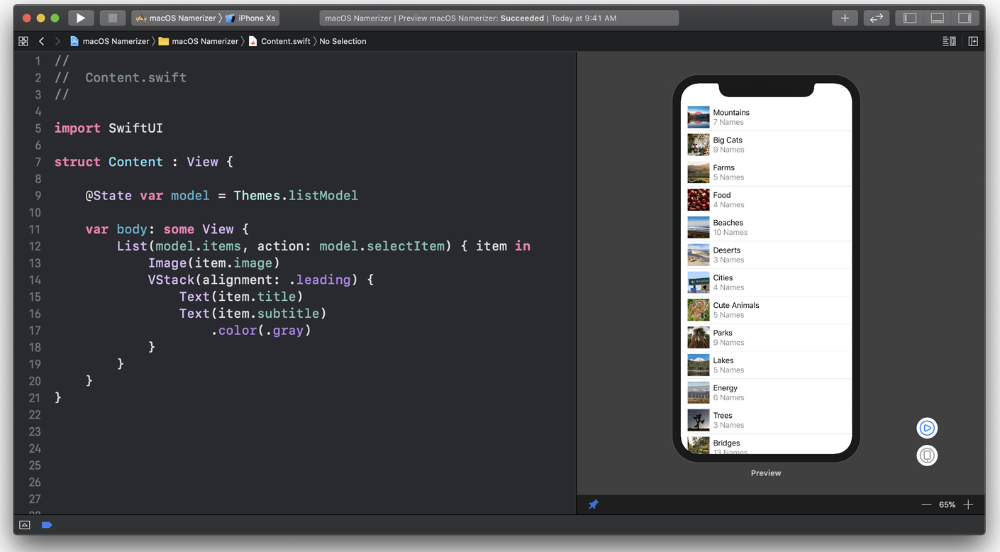Select Content.swift in the jump bar
This screenshot has height=552, width=1000.
pos(283,41)
